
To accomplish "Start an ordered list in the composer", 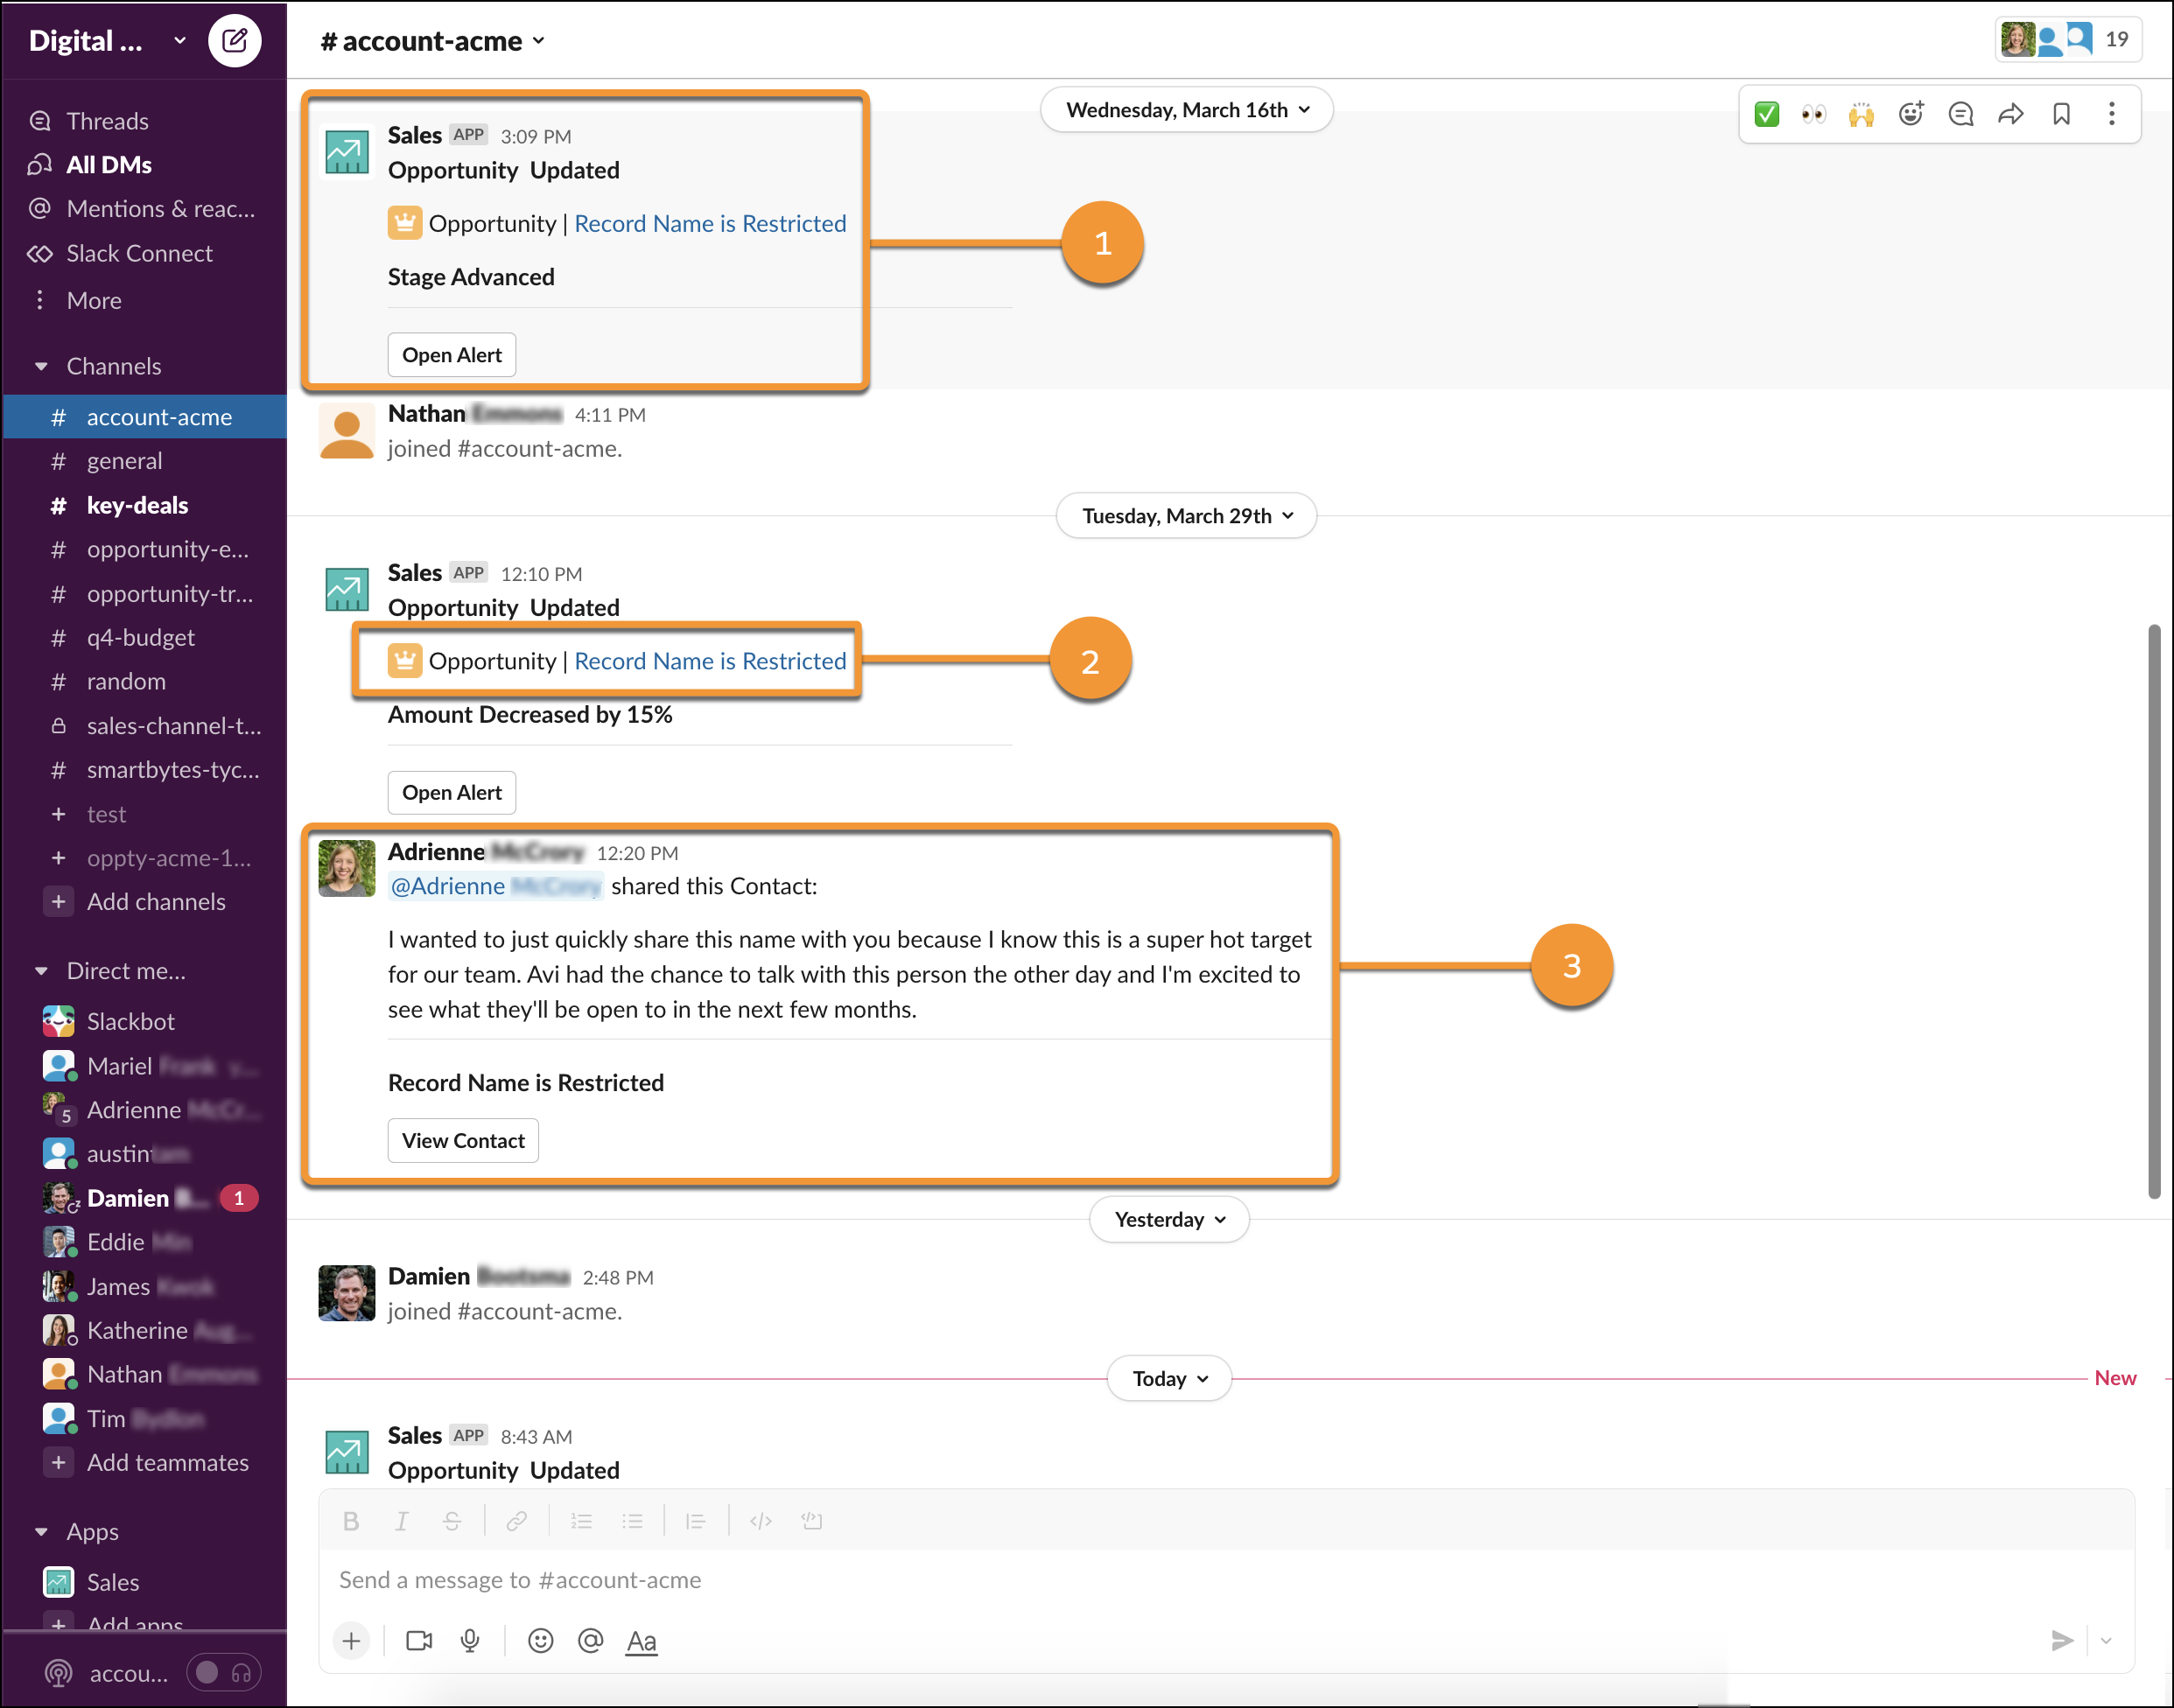I will [x=582, y=1521].
